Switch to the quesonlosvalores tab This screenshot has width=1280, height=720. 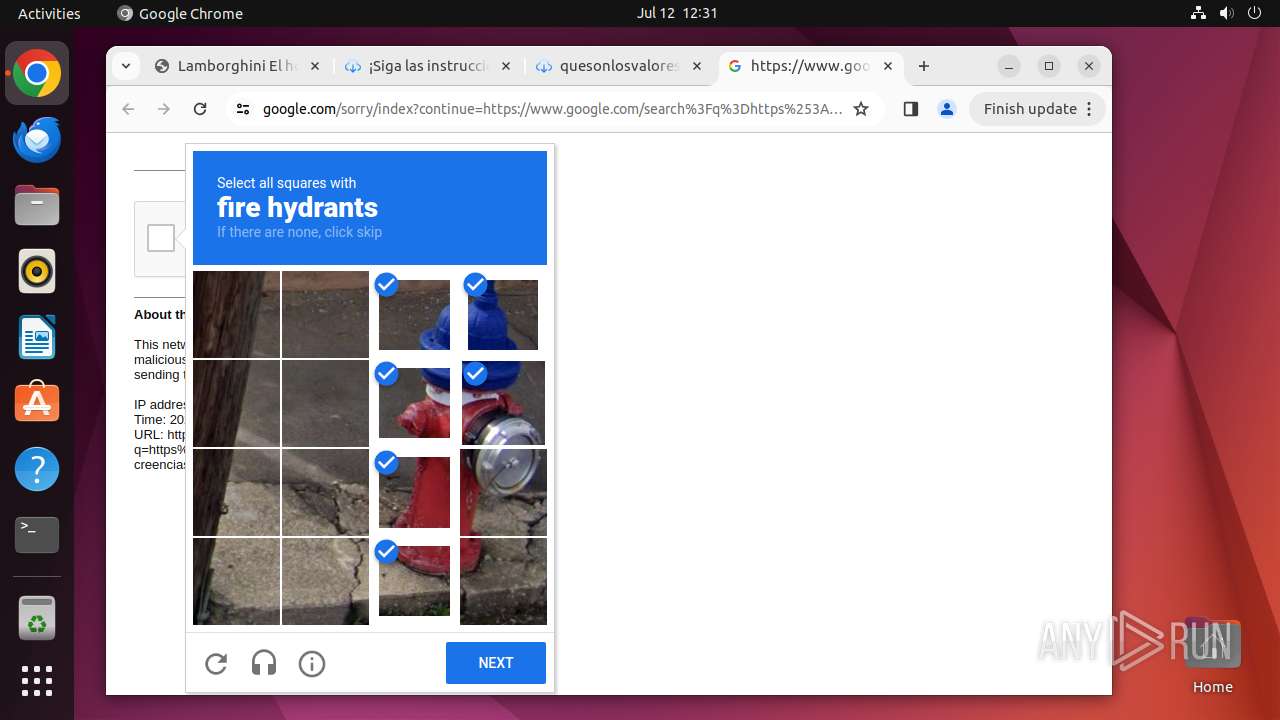(618, 66)
